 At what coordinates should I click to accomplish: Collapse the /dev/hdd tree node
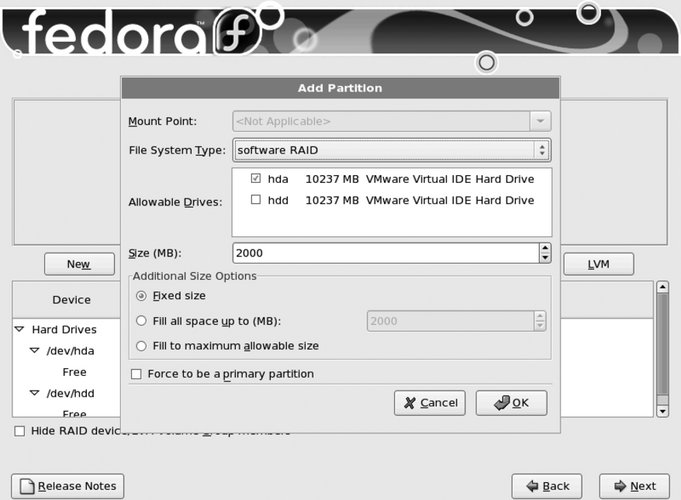point(34,393)
